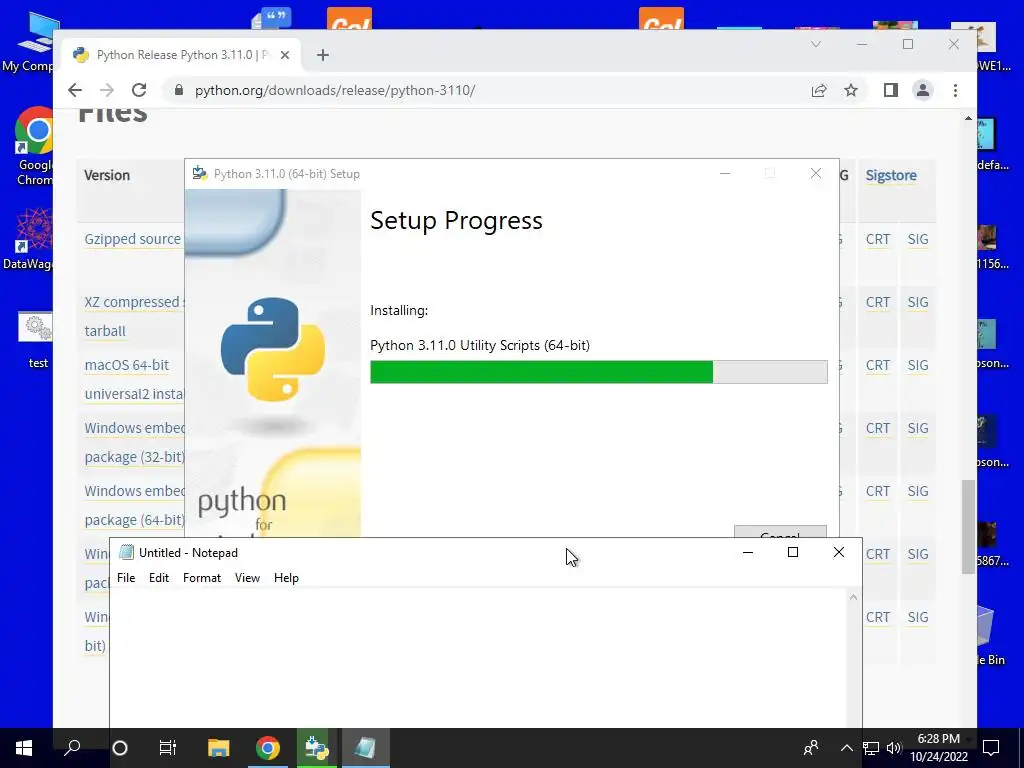Viewport: 1024px width, 768px height.
Task: Minimize the Python Setup window
Action: (725, 174)
